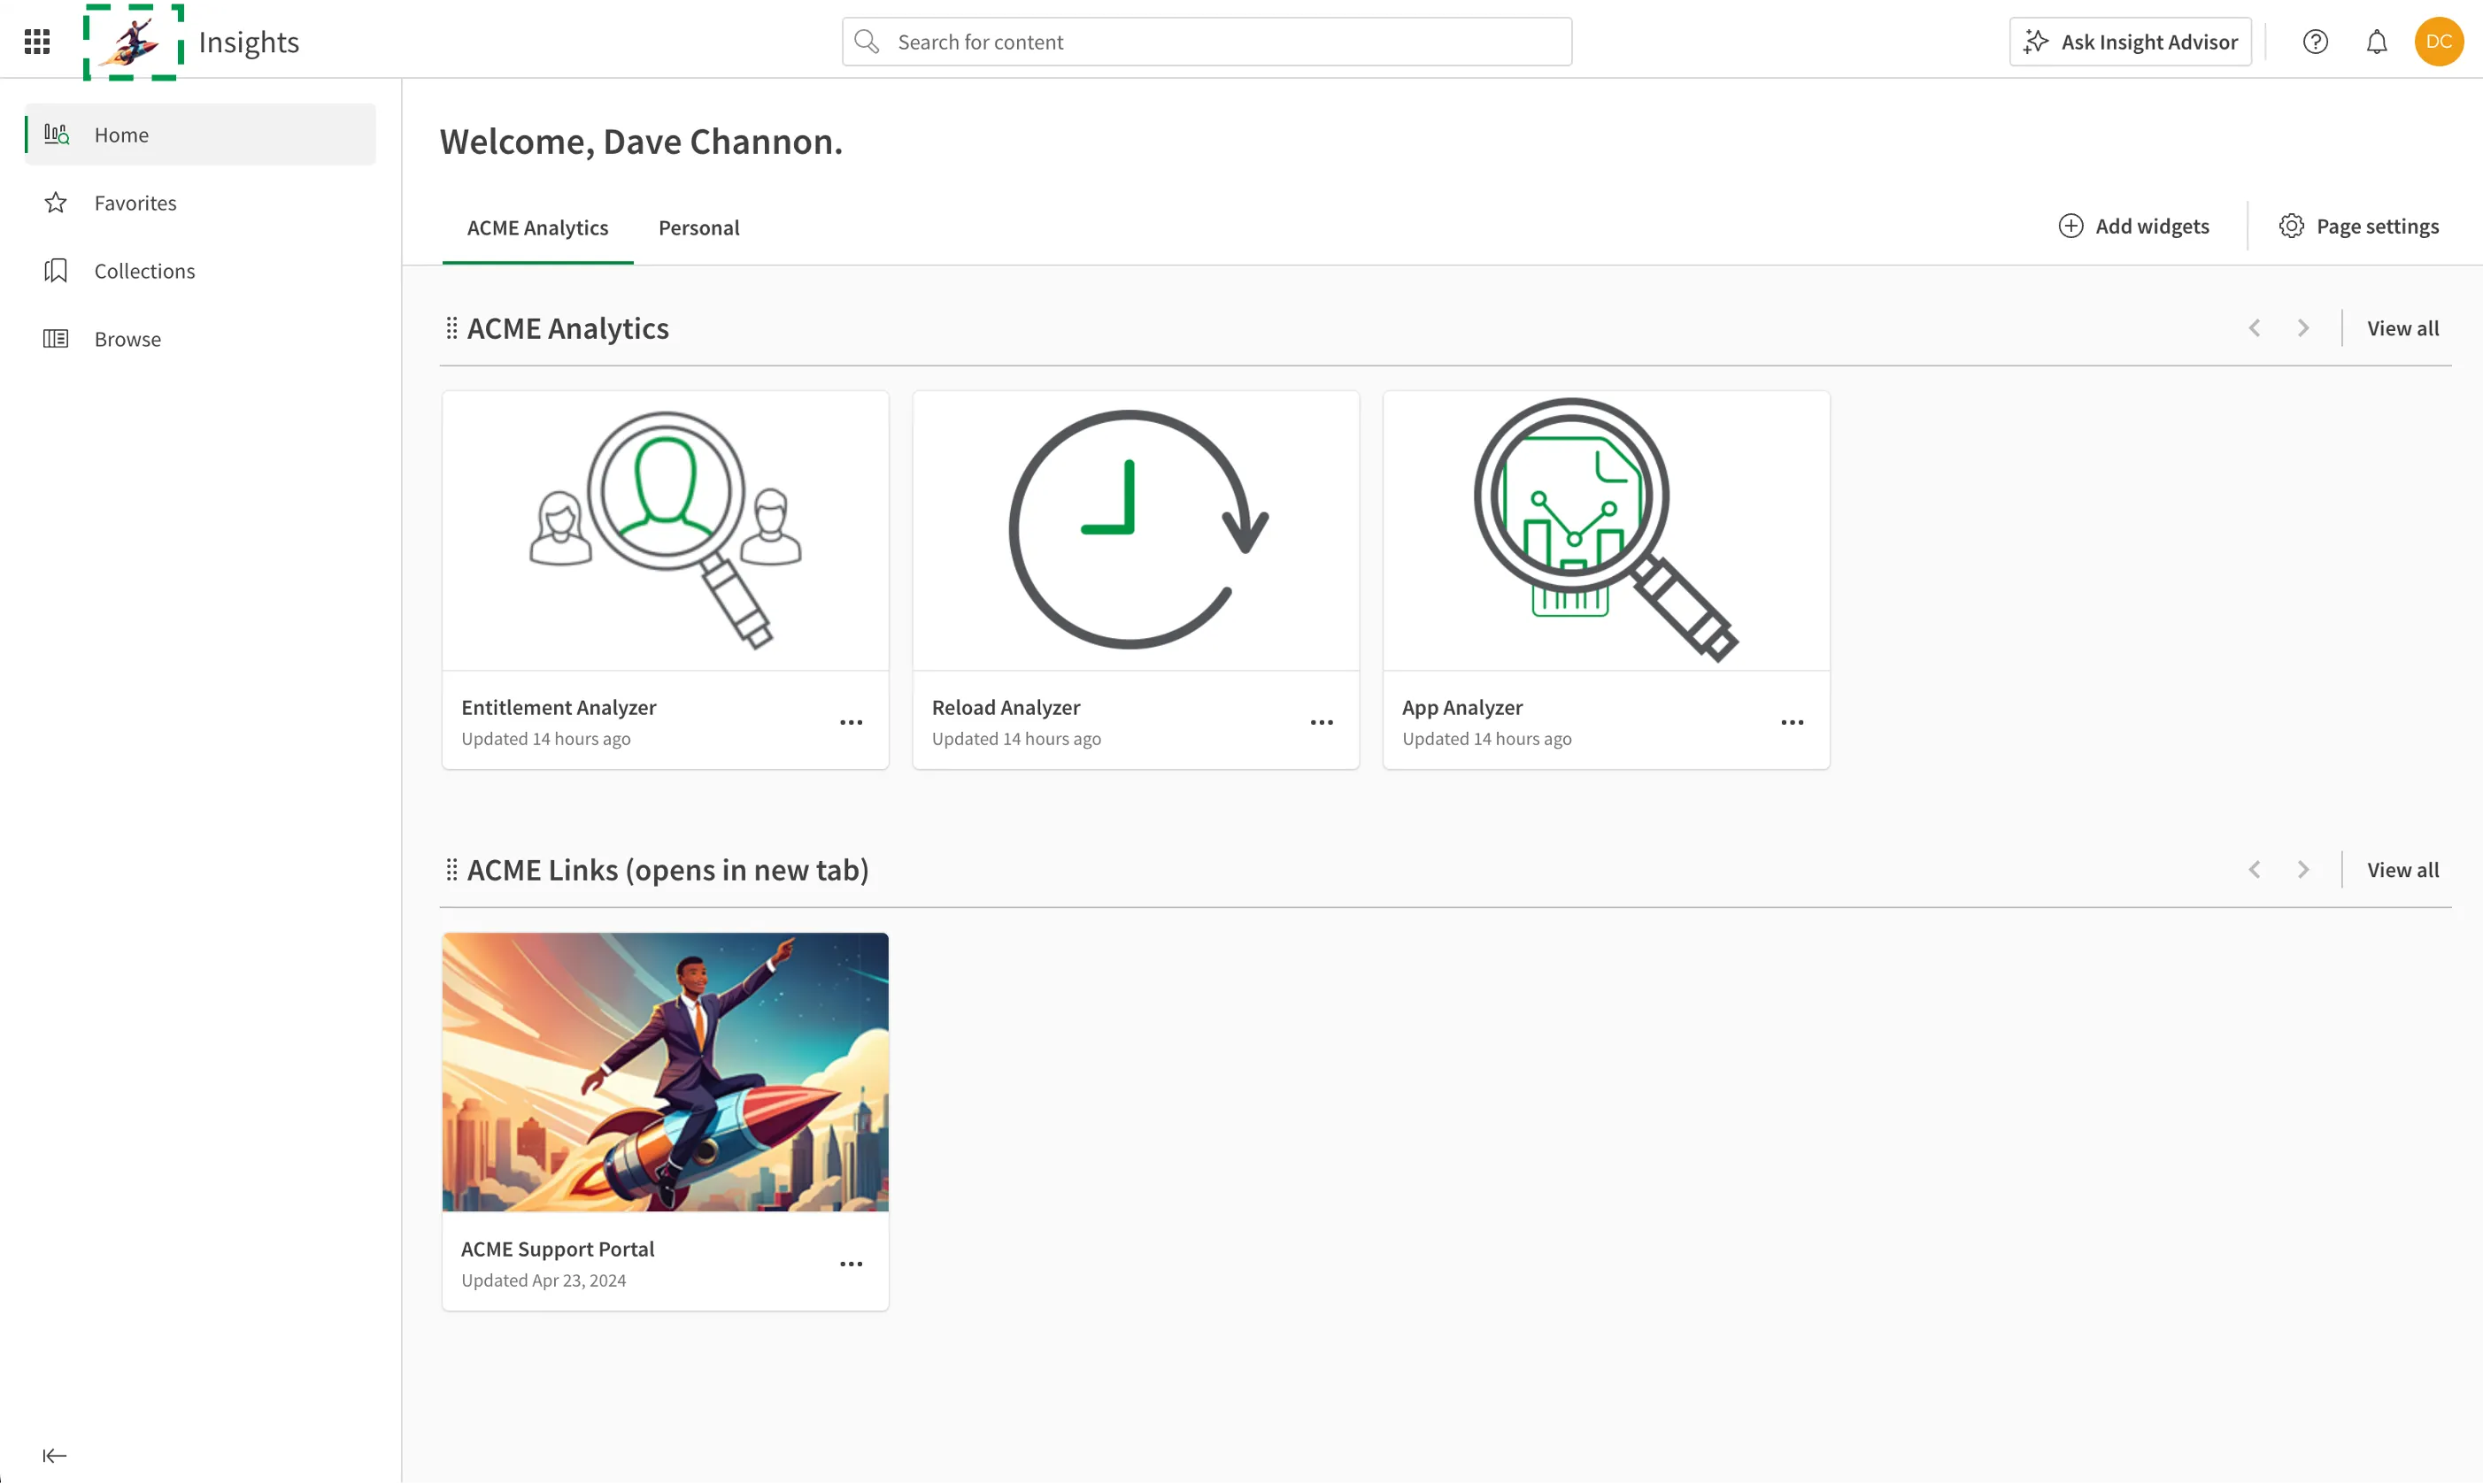Select the ACME Analytics tab

[537, 227]
